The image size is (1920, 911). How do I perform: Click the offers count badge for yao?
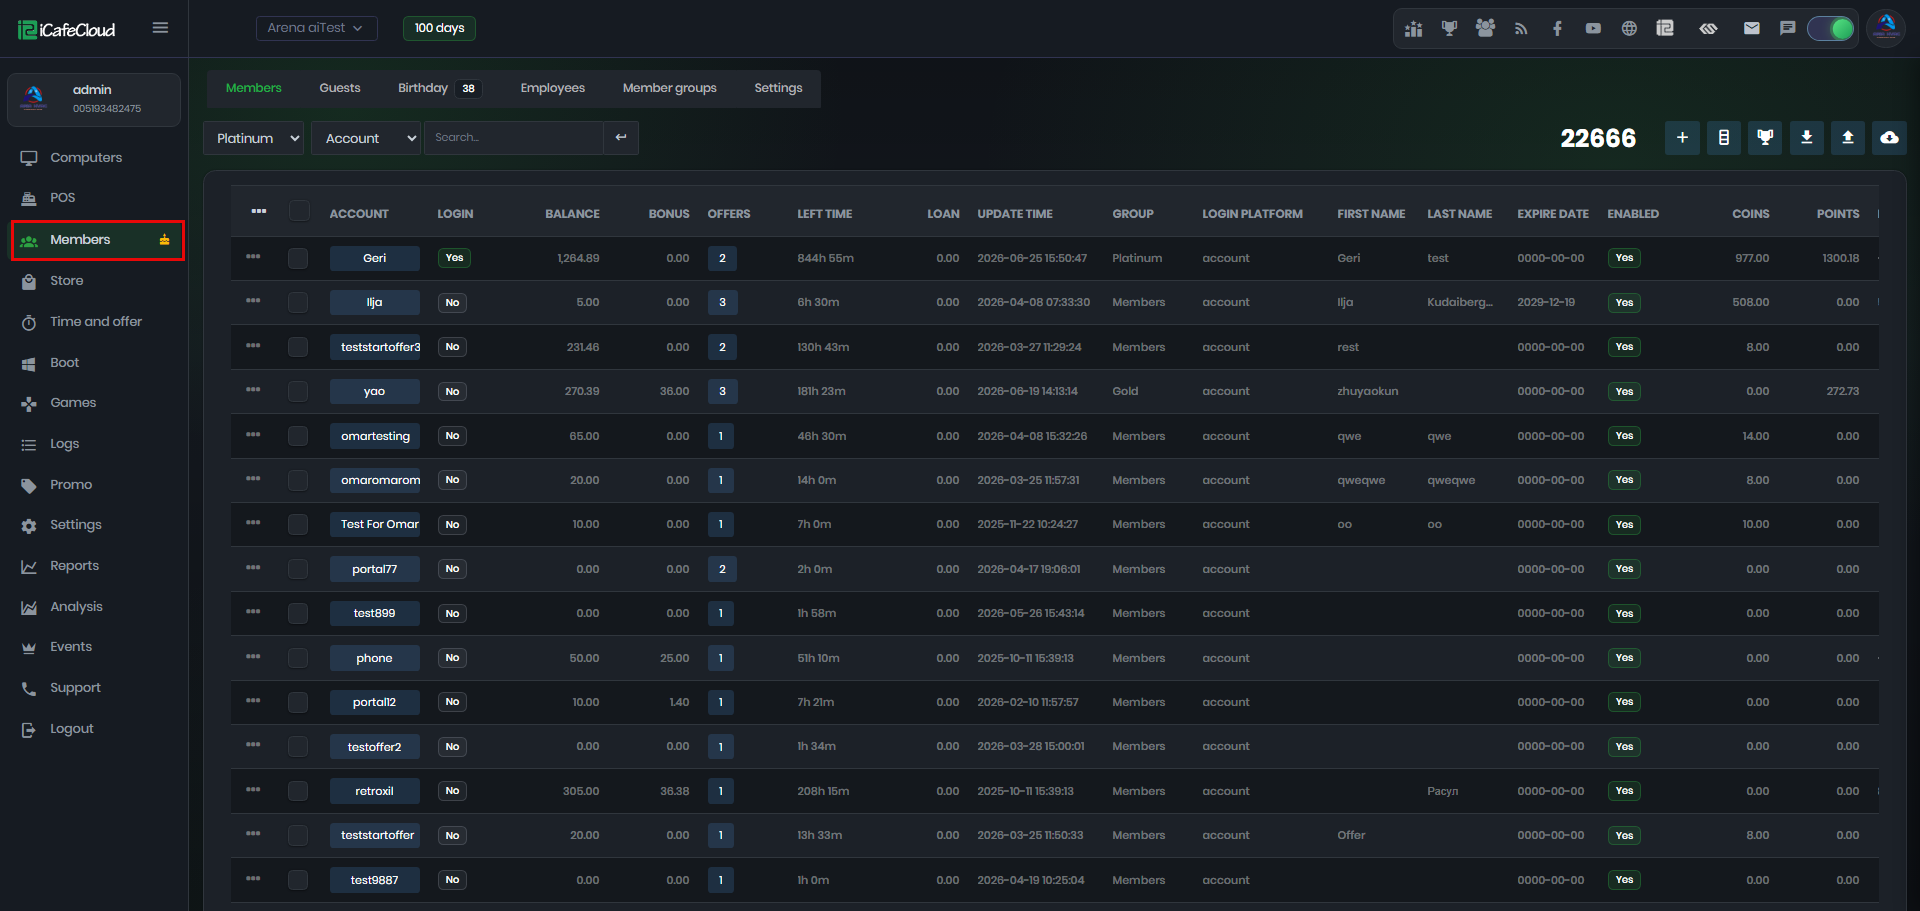point(722,391)
